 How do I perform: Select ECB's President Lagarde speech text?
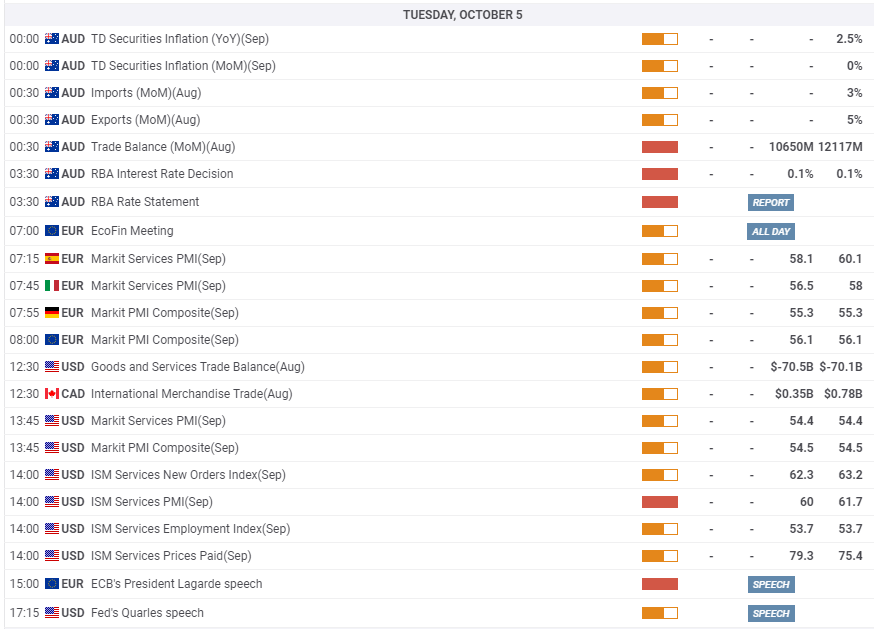[x=177, y=584]
